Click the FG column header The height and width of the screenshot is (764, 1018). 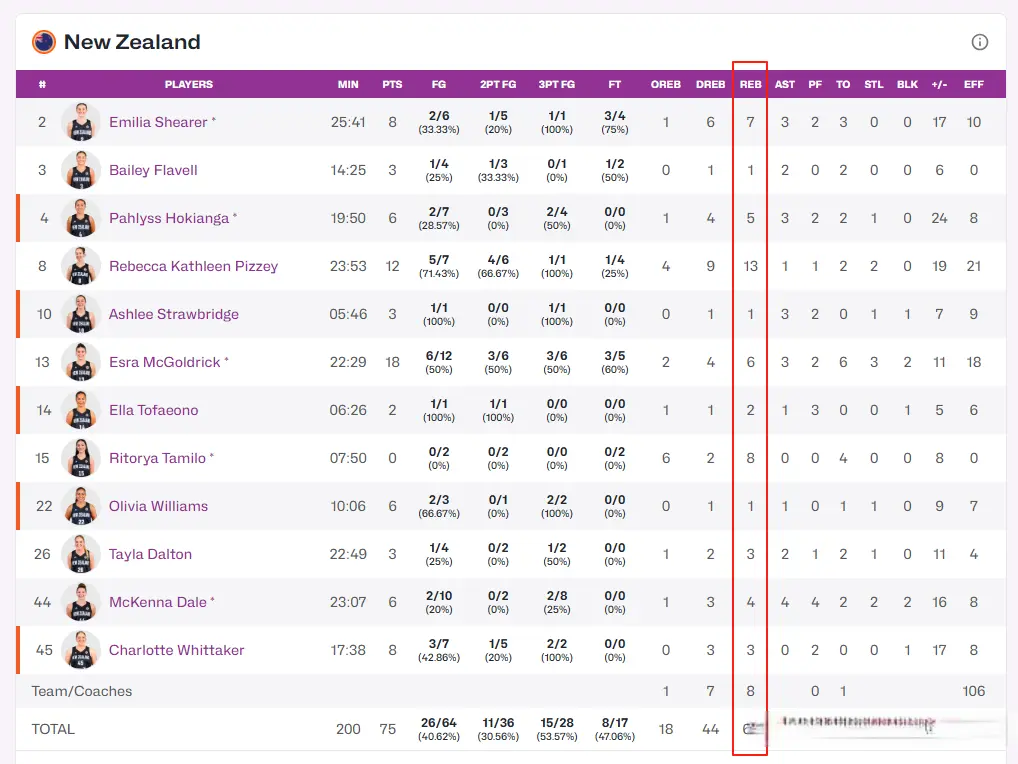(439, 84)
